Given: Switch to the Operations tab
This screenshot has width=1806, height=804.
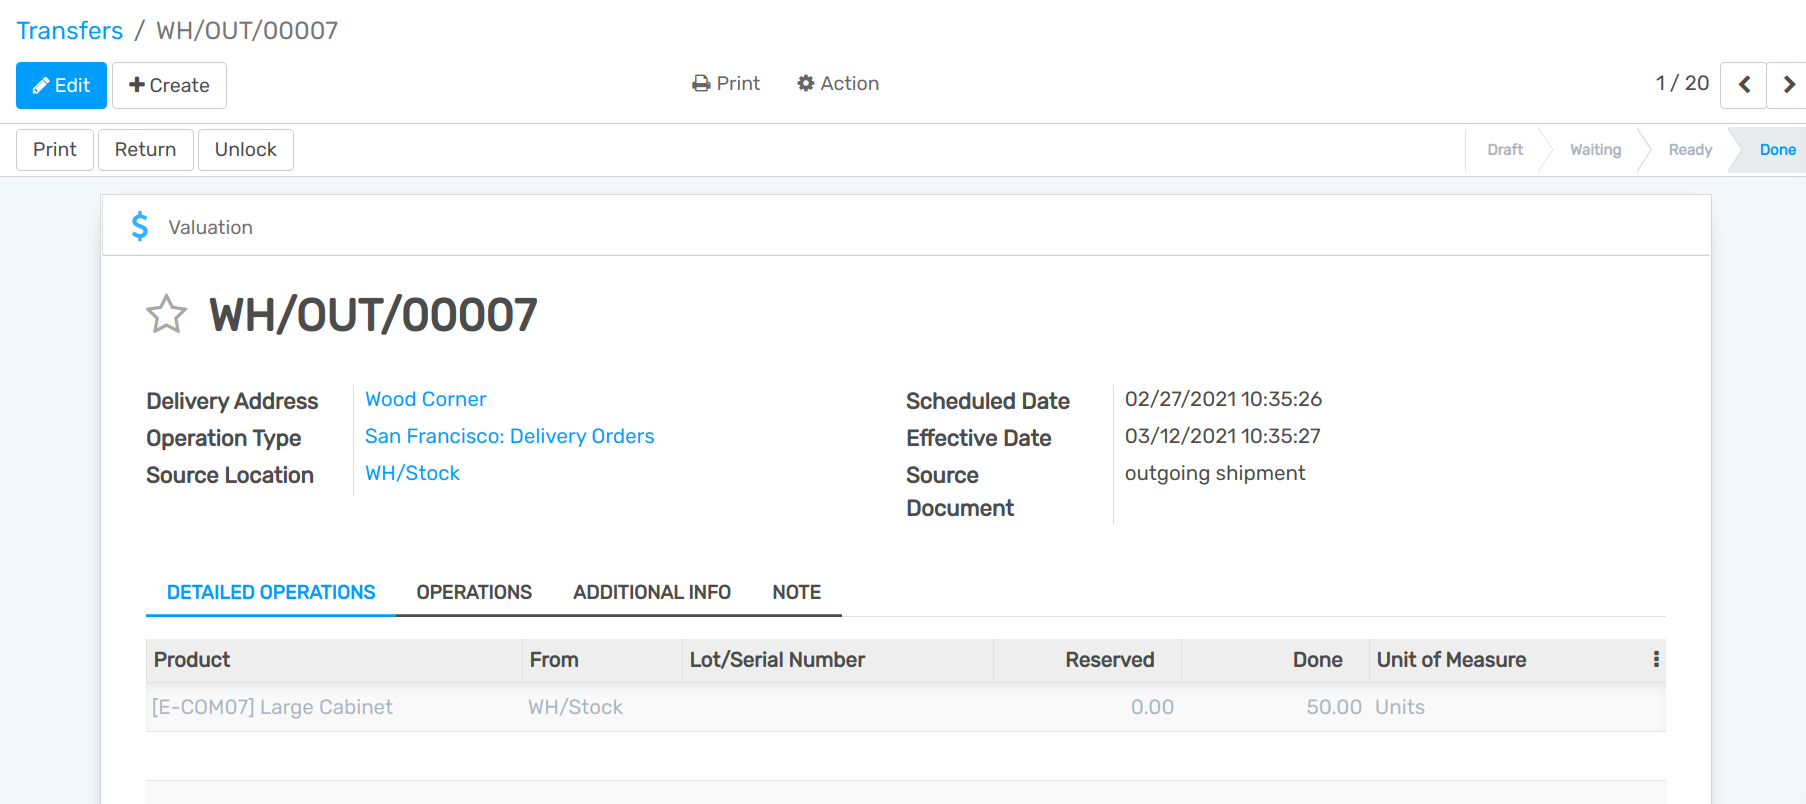Looking at the screenshot, I should point(474,592).
